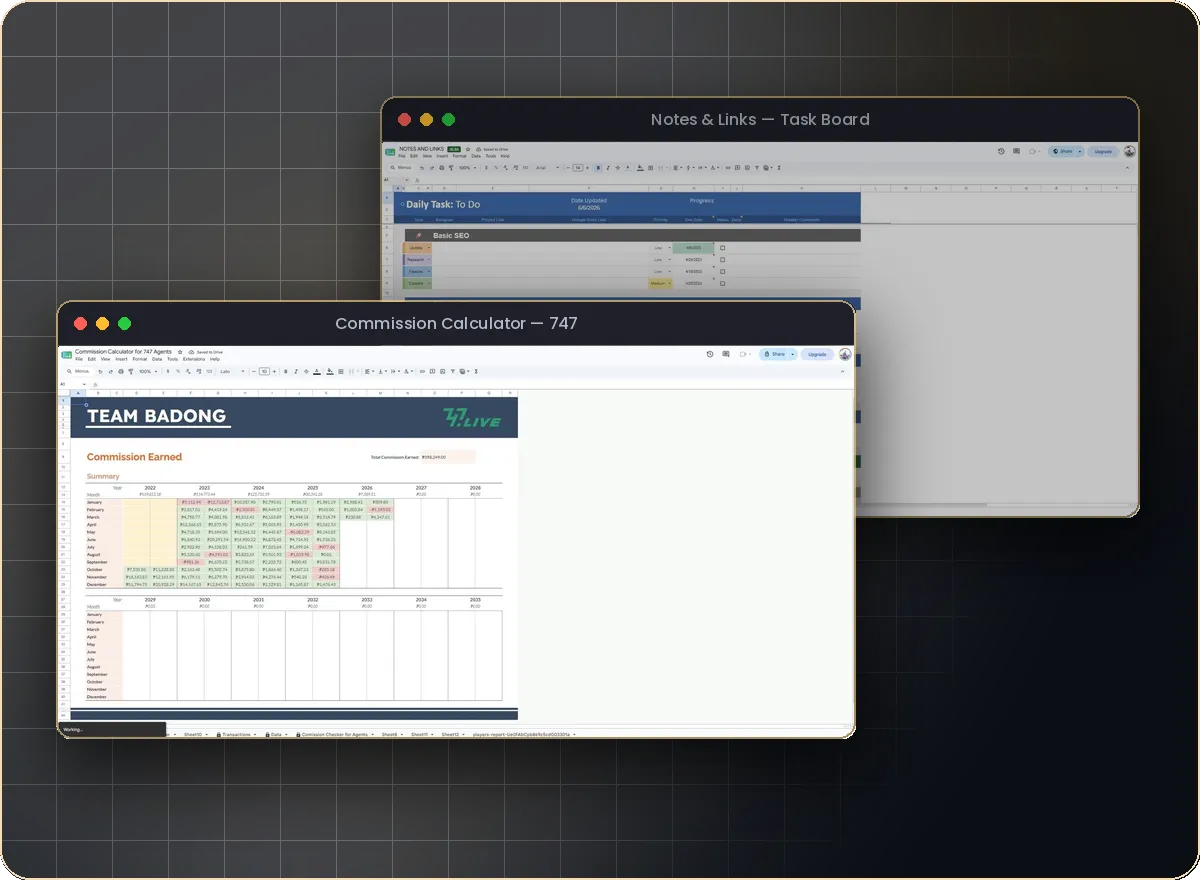Click the TEAM BADONG title cell
This screenshot has width=1200, height=880.
[156, 416]
